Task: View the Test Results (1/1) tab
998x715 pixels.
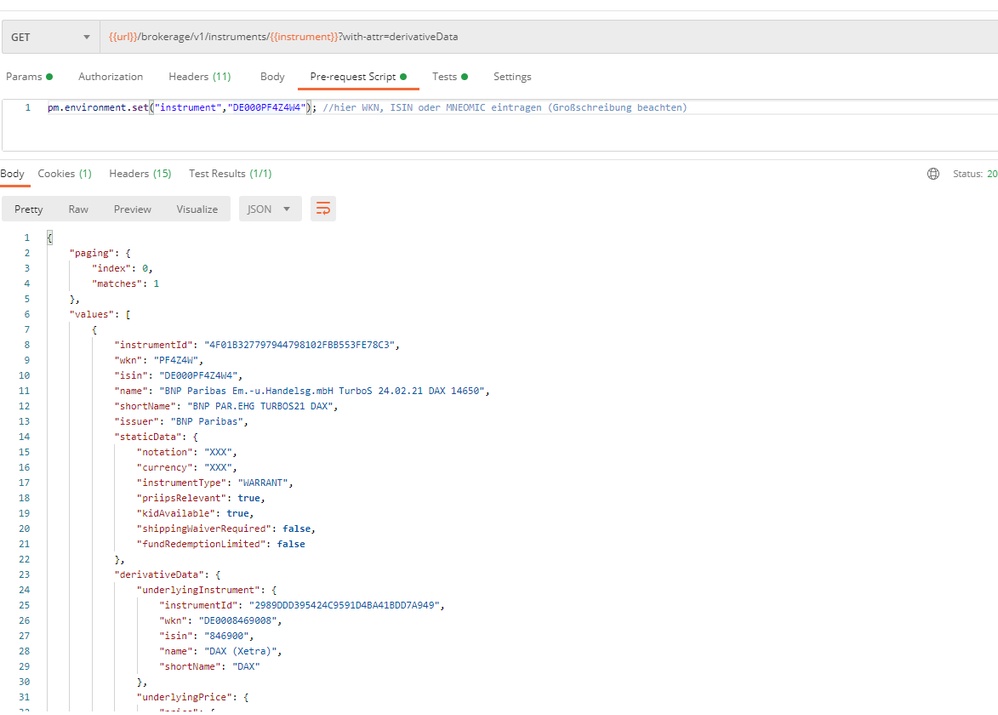Action: point(230,174)
